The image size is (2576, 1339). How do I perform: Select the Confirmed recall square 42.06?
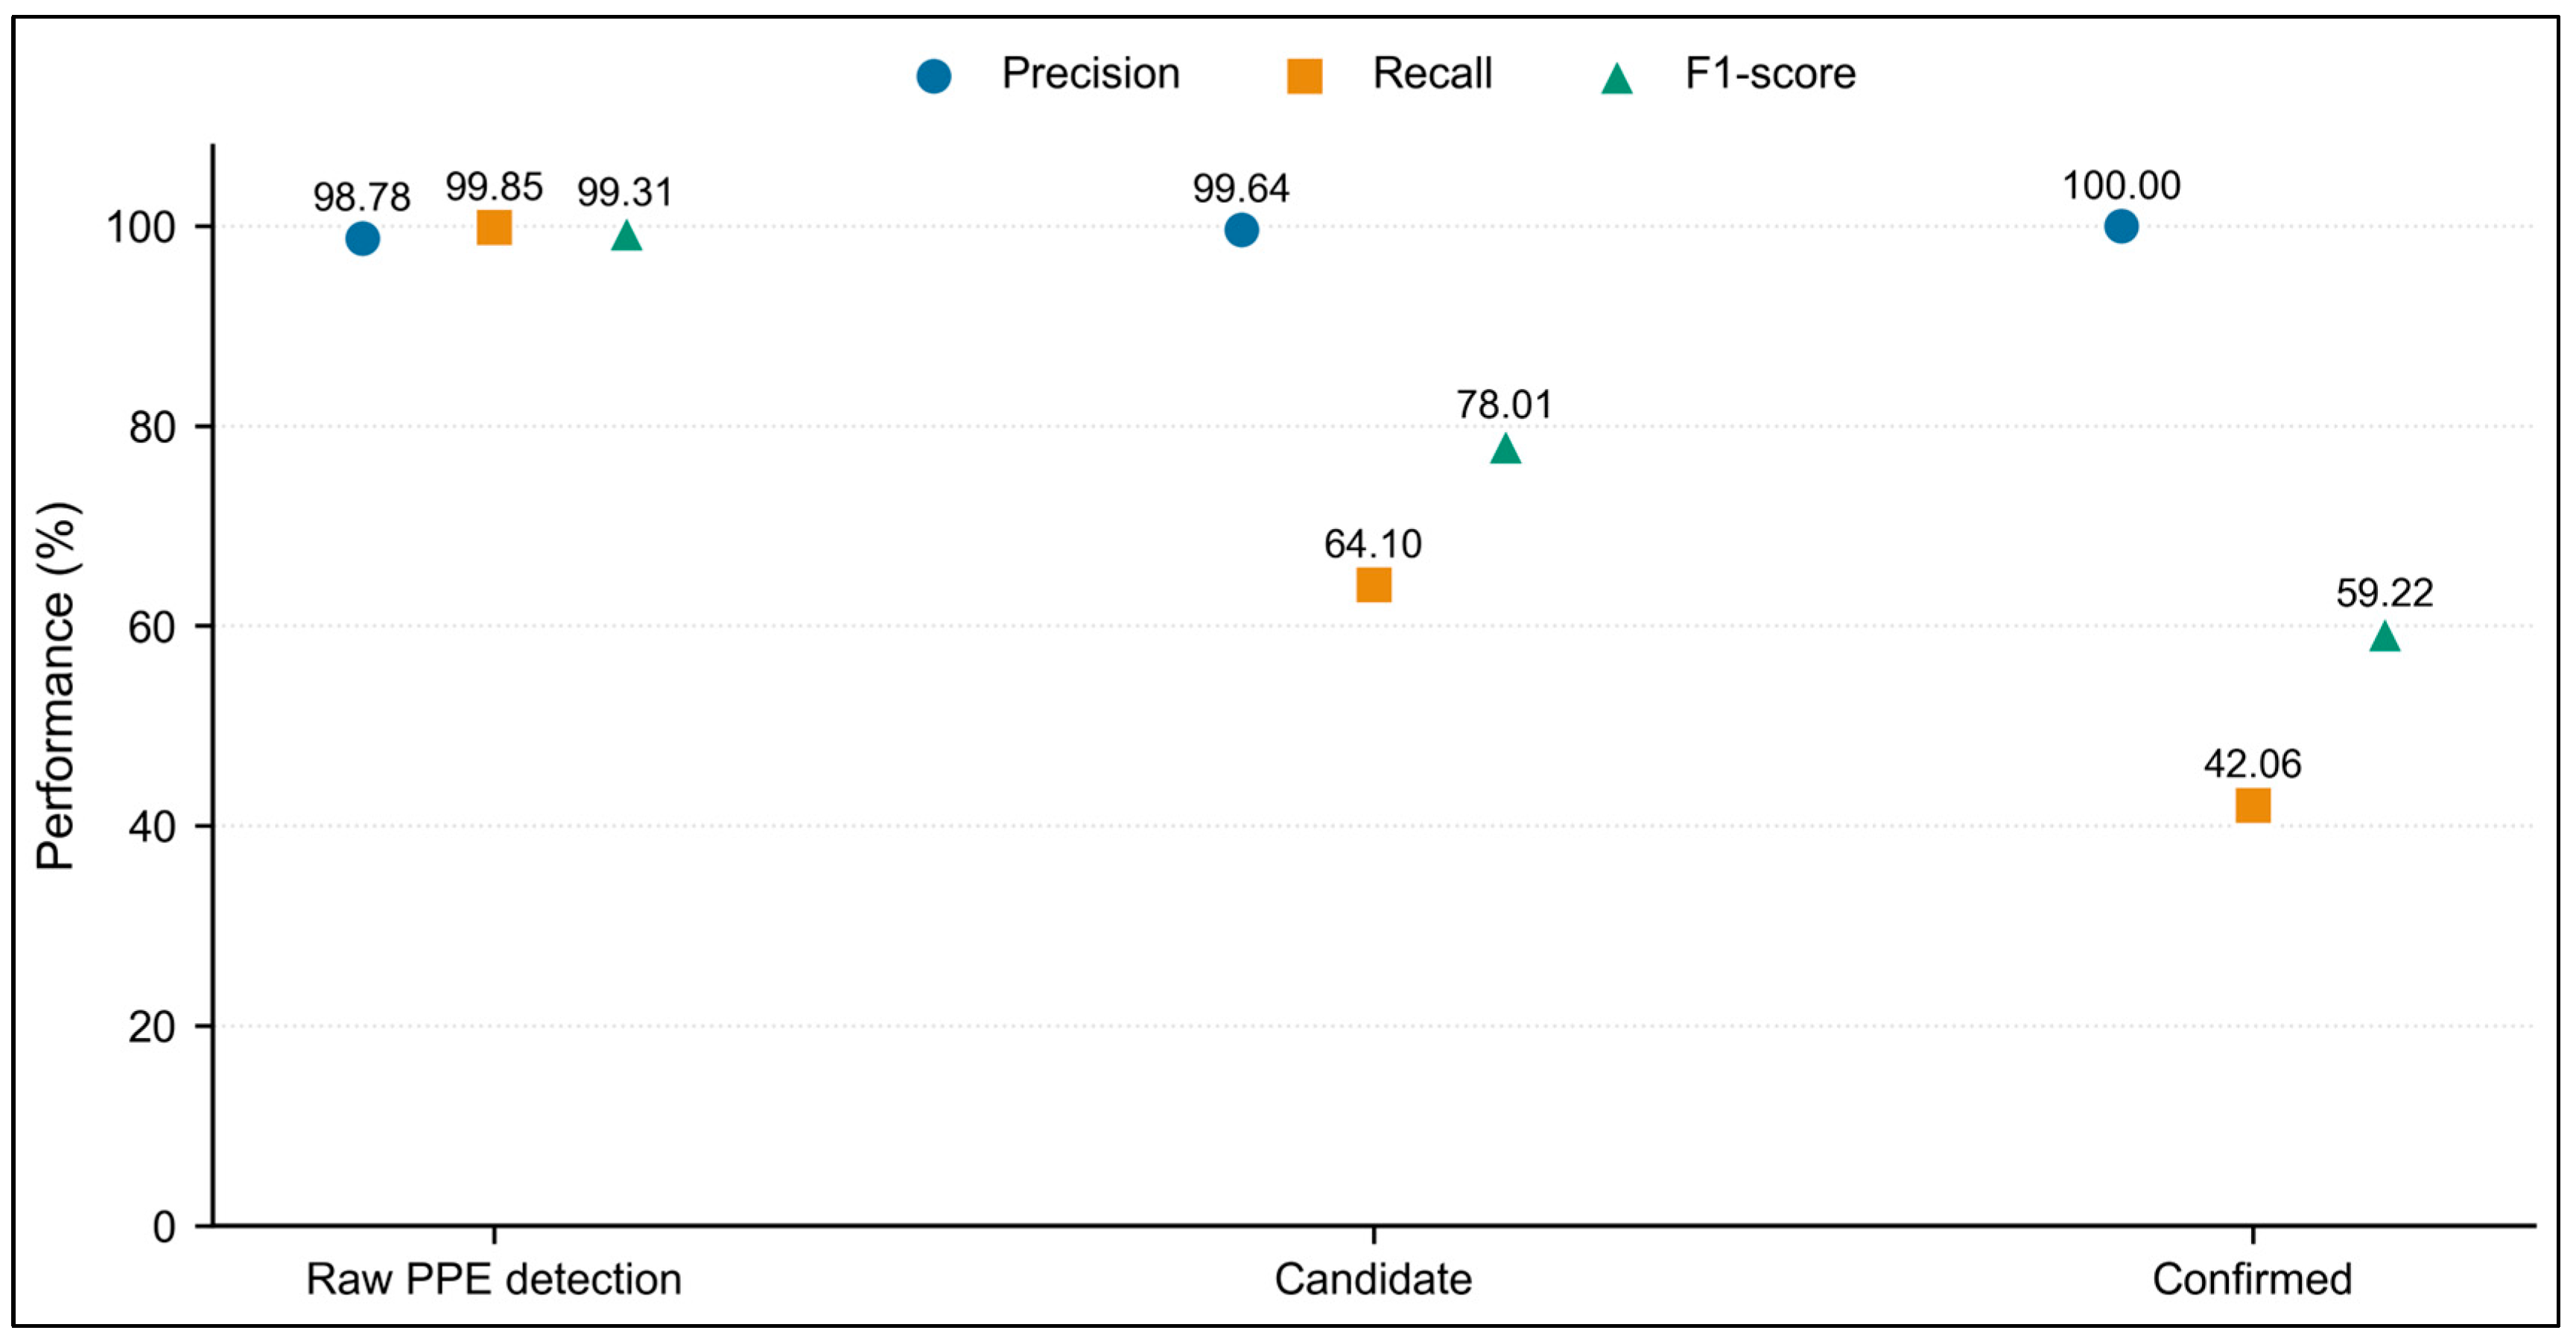[x=2252, y=805]
